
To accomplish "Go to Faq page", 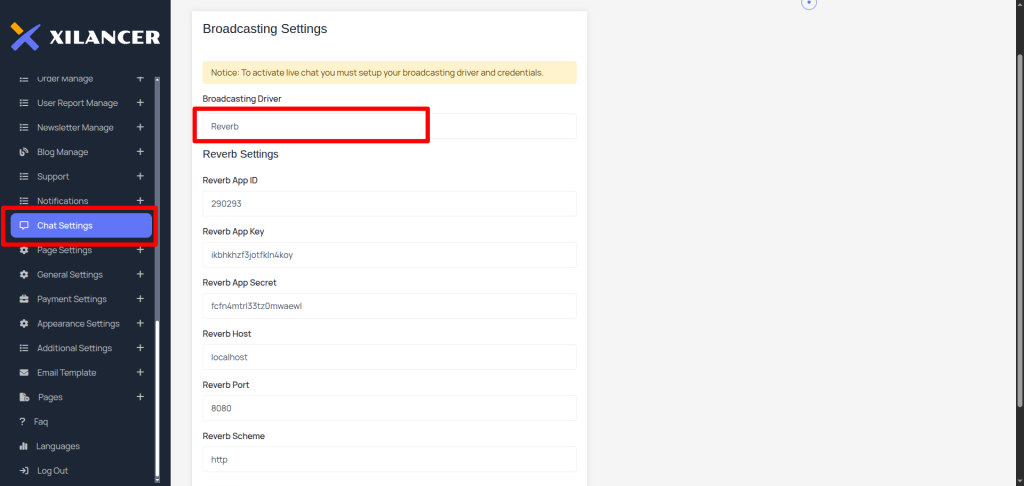I will pos(40,421).
